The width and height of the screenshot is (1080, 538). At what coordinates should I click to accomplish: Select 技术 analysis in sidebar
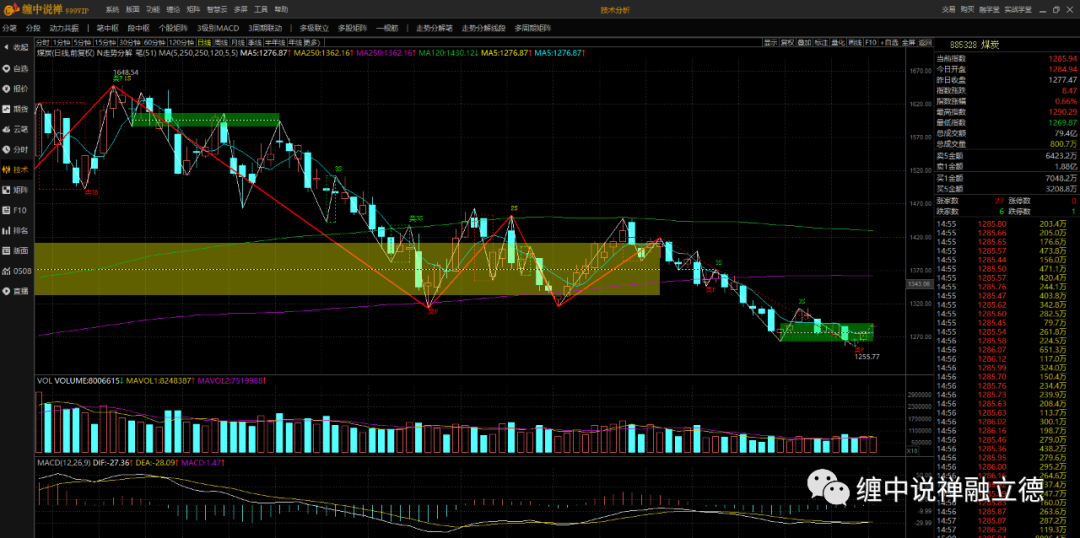pos(16,169)
